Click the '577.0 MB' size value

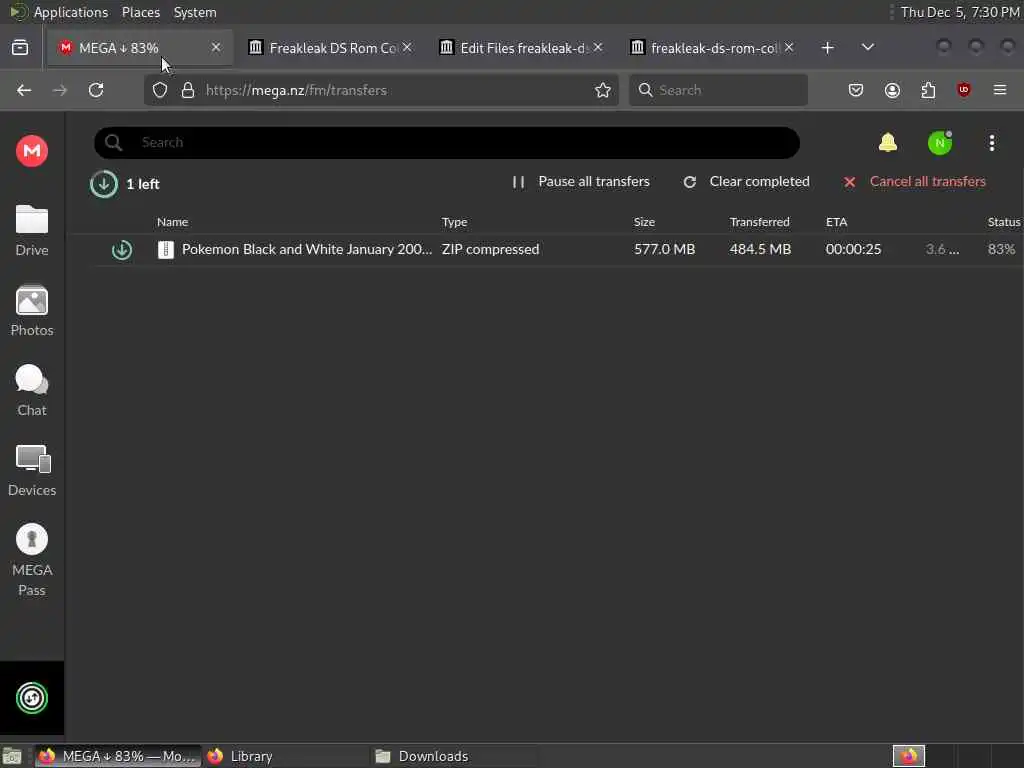[664, 249]
